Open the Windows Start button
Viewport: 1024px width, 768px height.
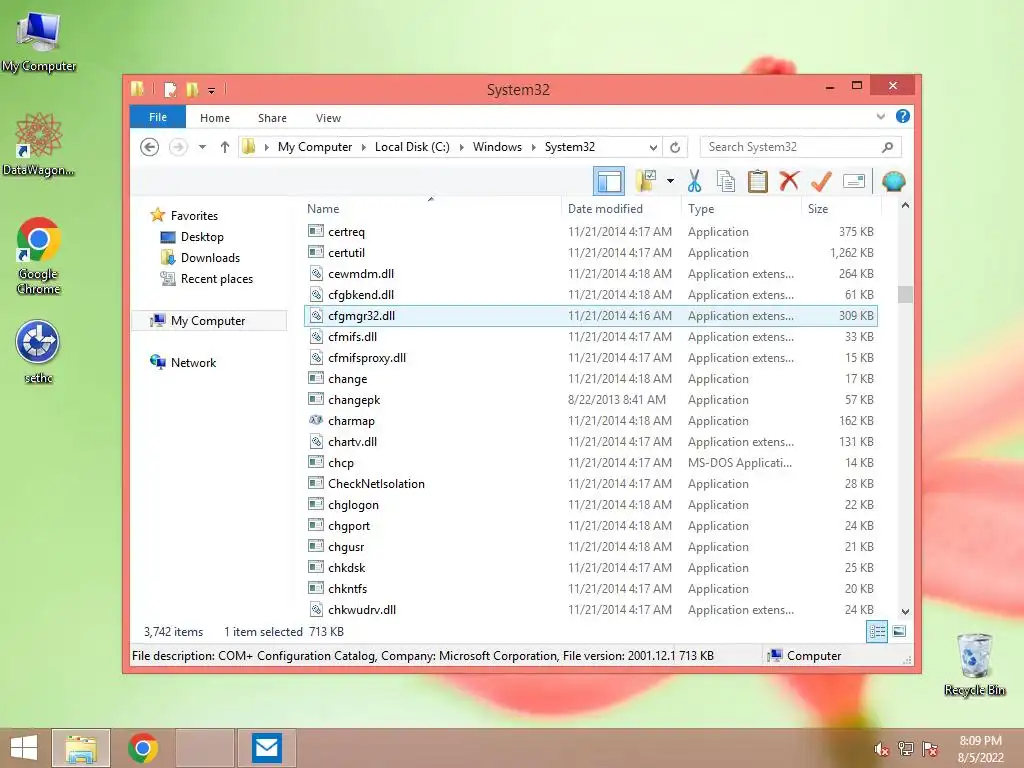tap(24, 748)
